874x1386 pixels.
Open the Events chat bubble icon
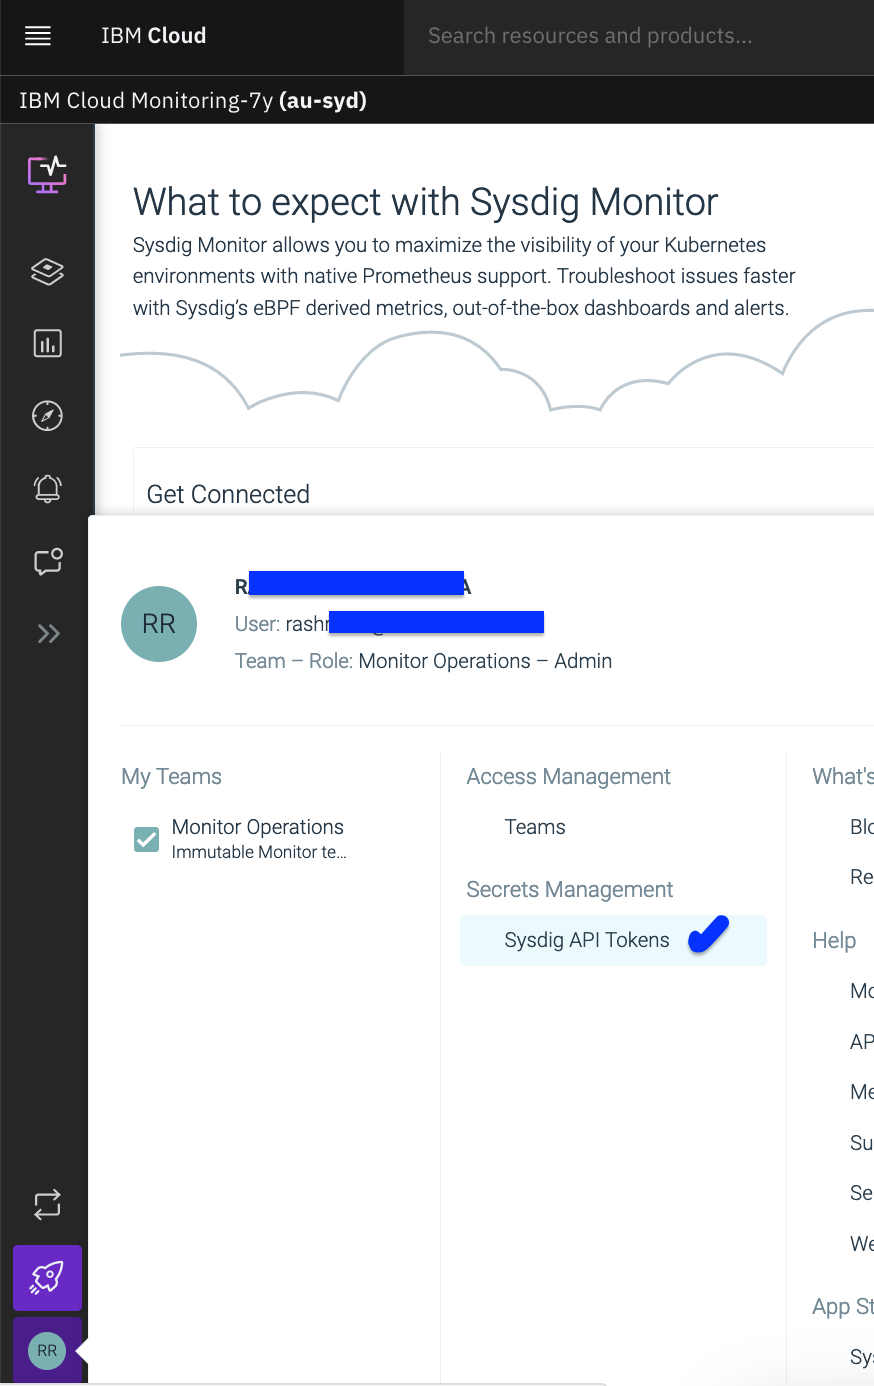(x=48, y=561)
